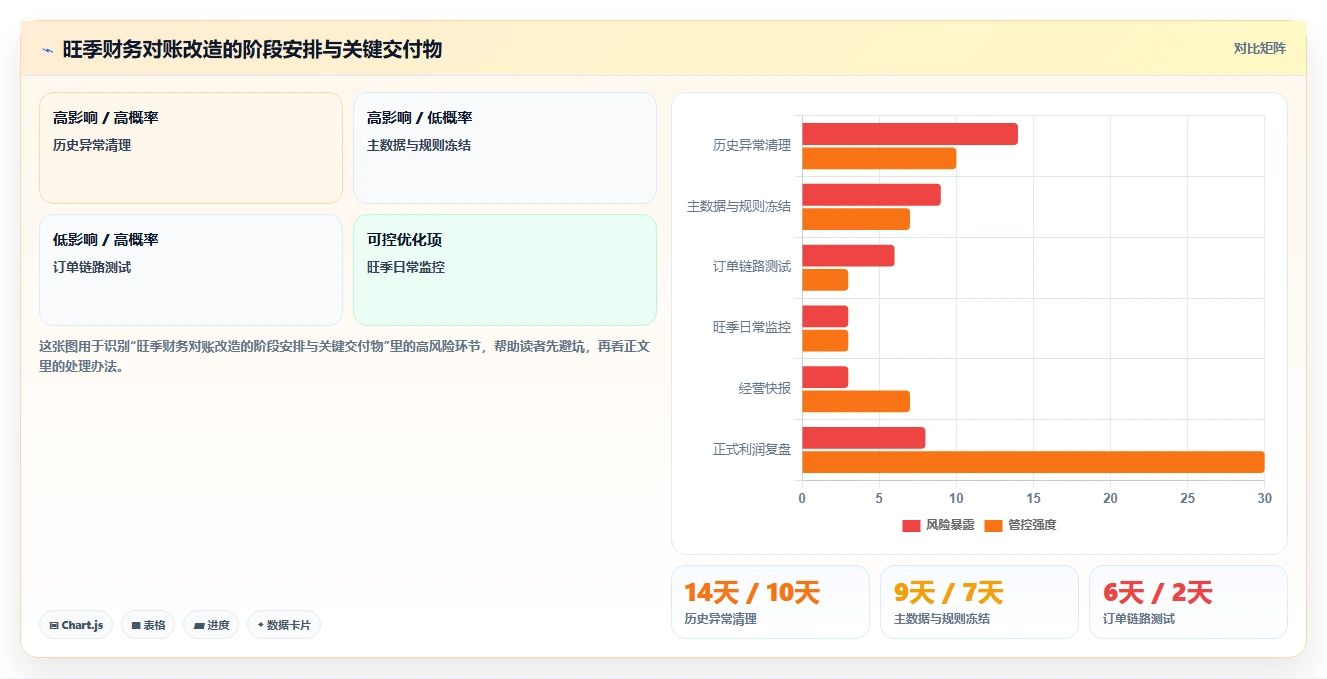Click the orange 主数据与规则冻结 bar
Screen dimensions: 1327x679
click(x=856, y=219)
